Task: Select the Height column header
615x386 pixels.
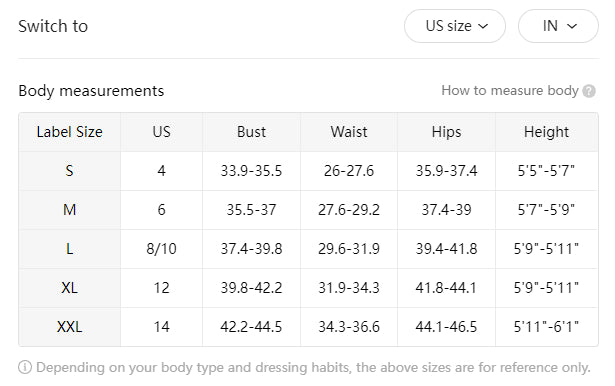Action: [546, 132]
